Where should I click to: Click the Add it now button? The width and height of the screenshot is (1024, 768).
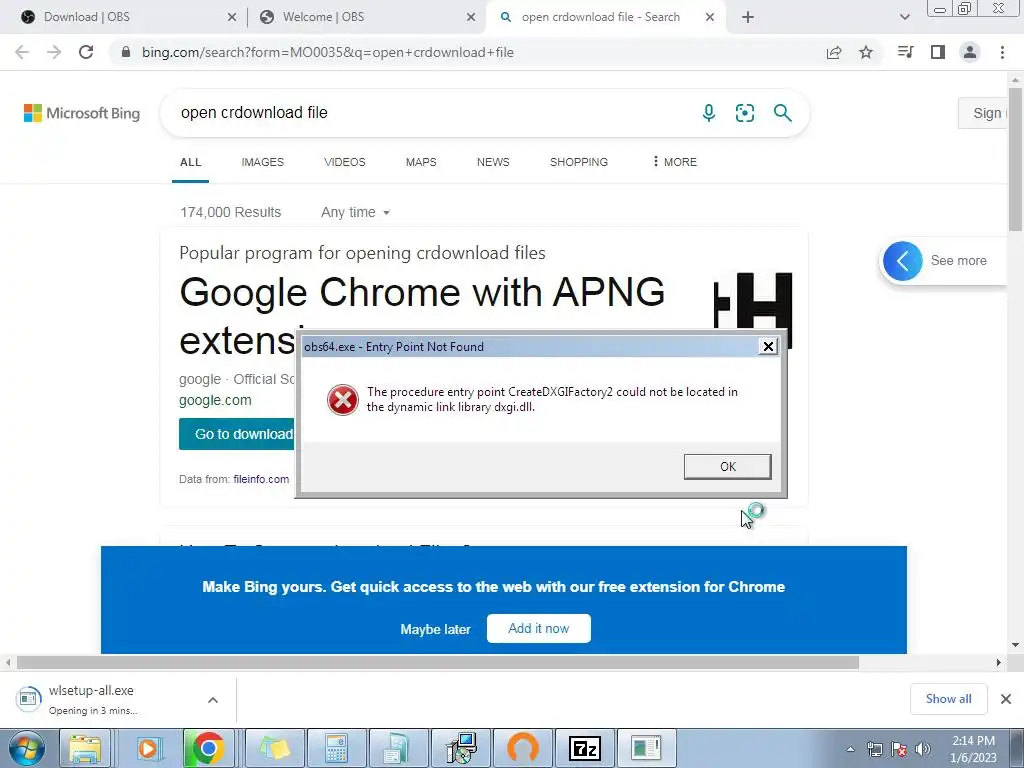click(539, 628)
